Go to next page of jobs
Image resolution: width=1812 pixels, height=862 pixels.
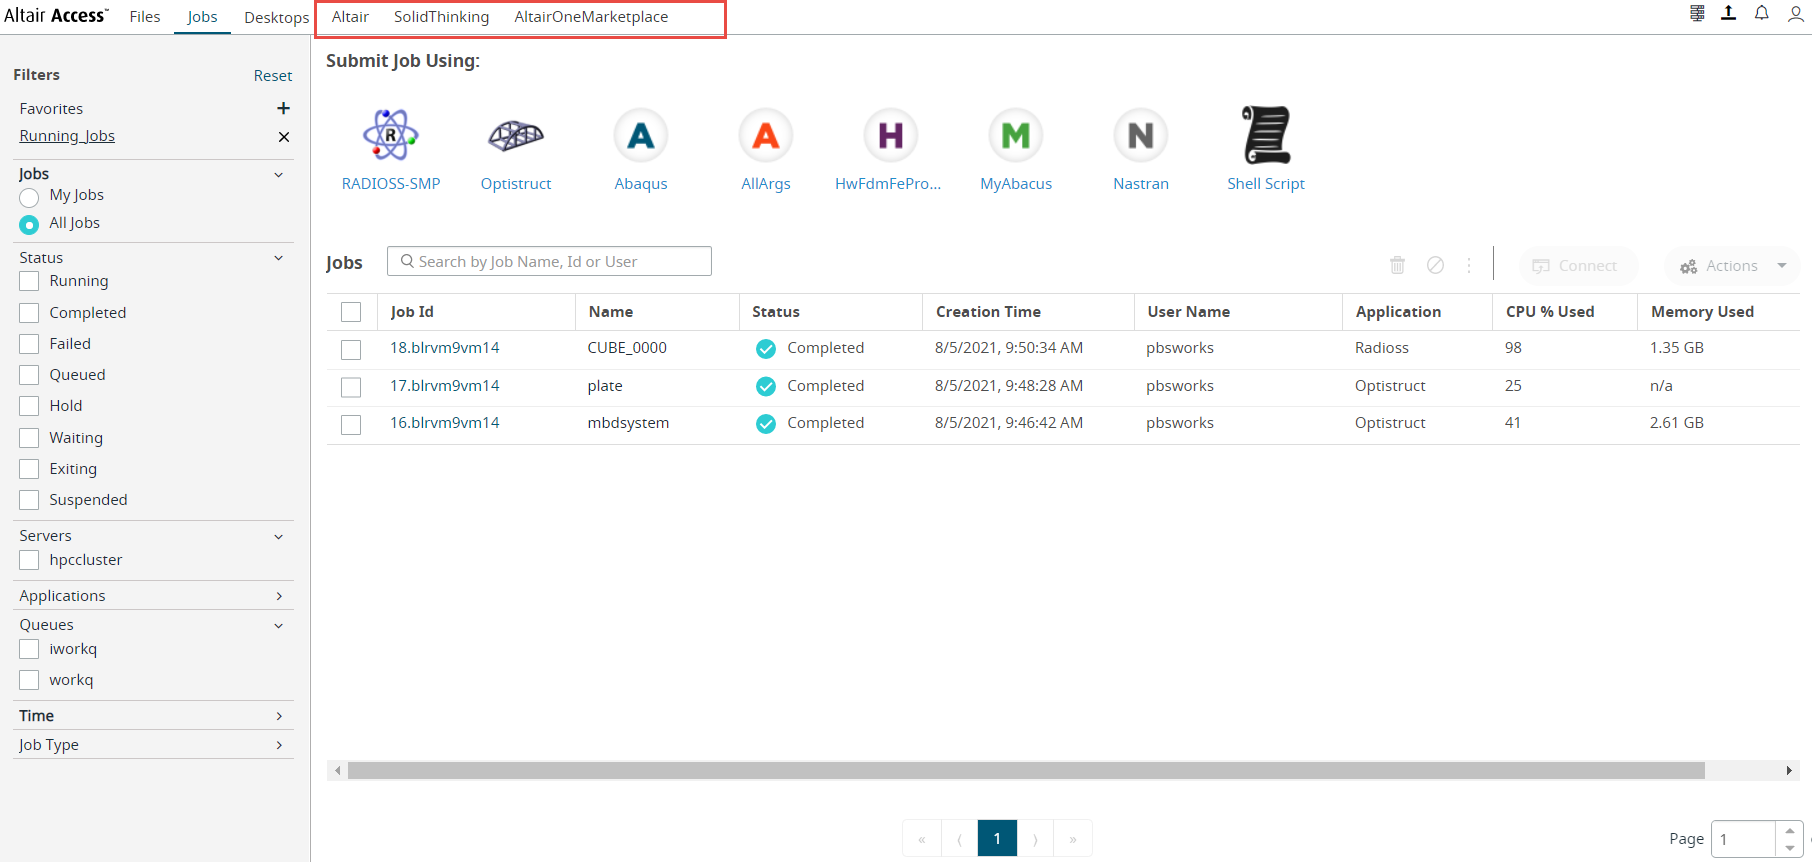1035,839
